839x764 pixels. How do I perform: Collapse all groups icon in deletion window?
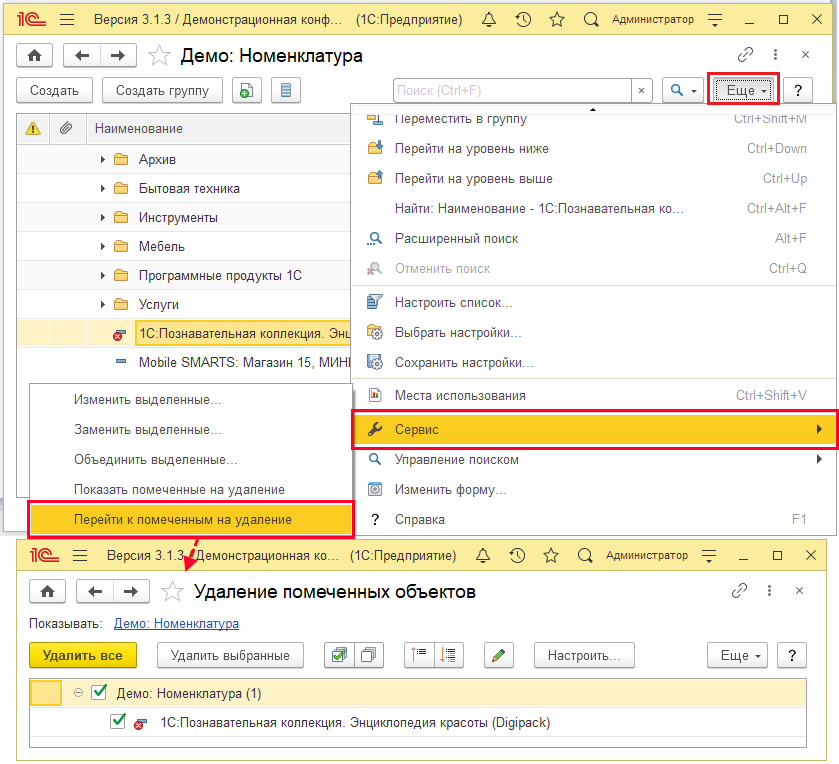click(x=420, y=655)
